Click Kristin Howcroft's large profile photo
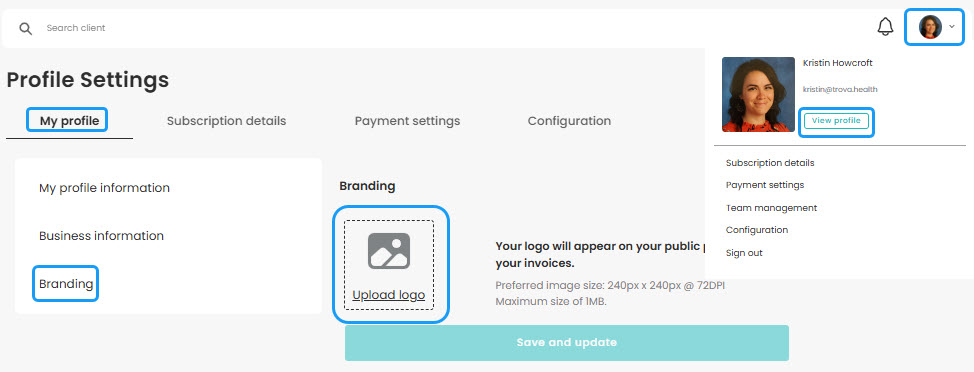 click(758, 94)
